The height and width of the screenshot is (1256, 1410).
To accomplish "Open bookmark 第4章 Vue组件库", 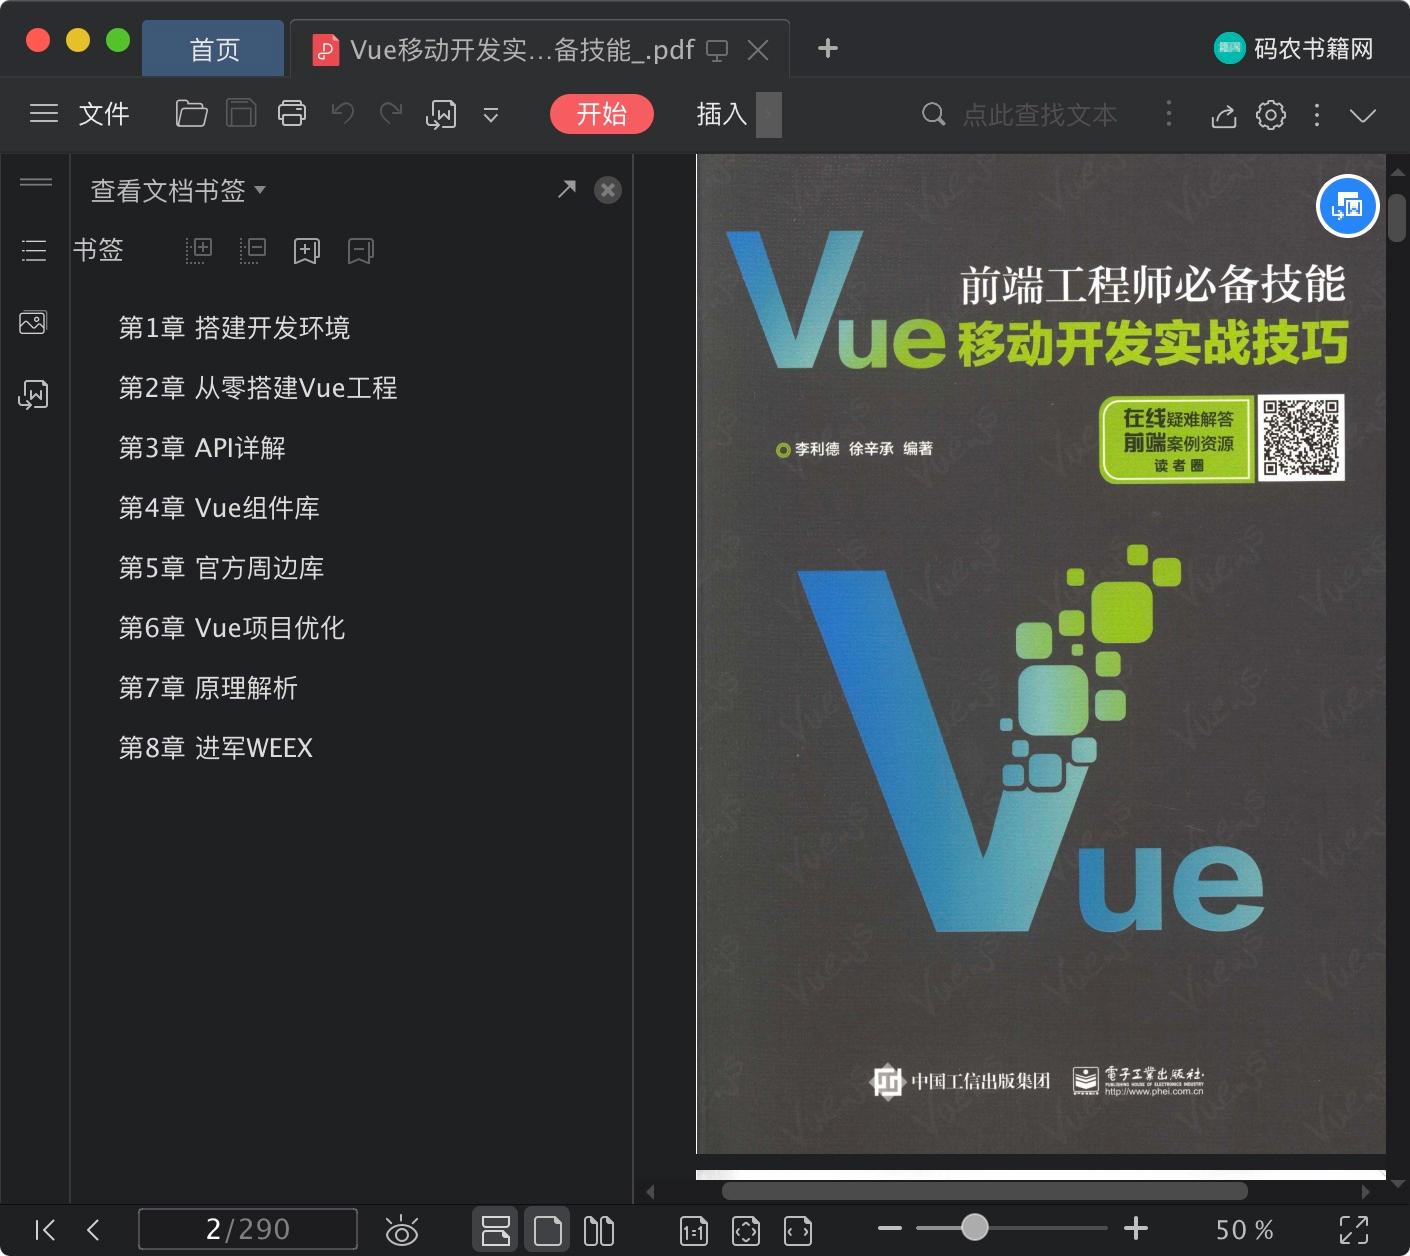I will pos(219,508).
